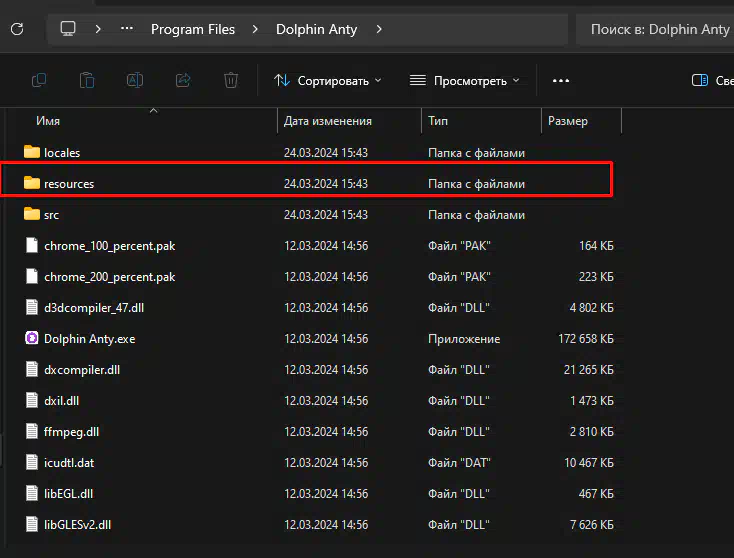
Task: Click the This PC monitor icon
Action: coord(68,29)
